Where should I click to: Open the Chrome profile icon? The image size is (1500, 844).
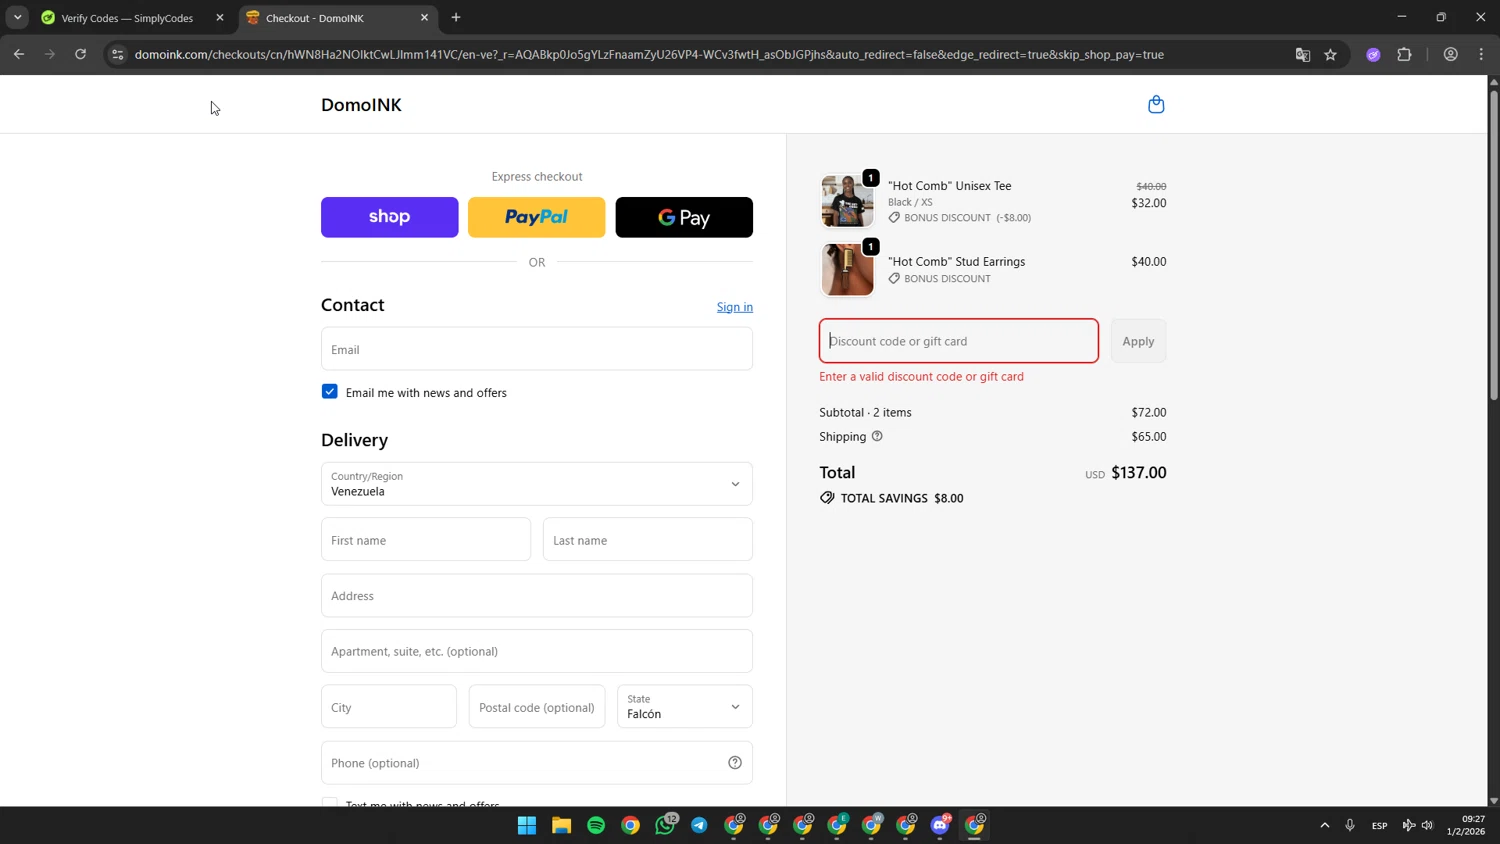point(1451,54)
